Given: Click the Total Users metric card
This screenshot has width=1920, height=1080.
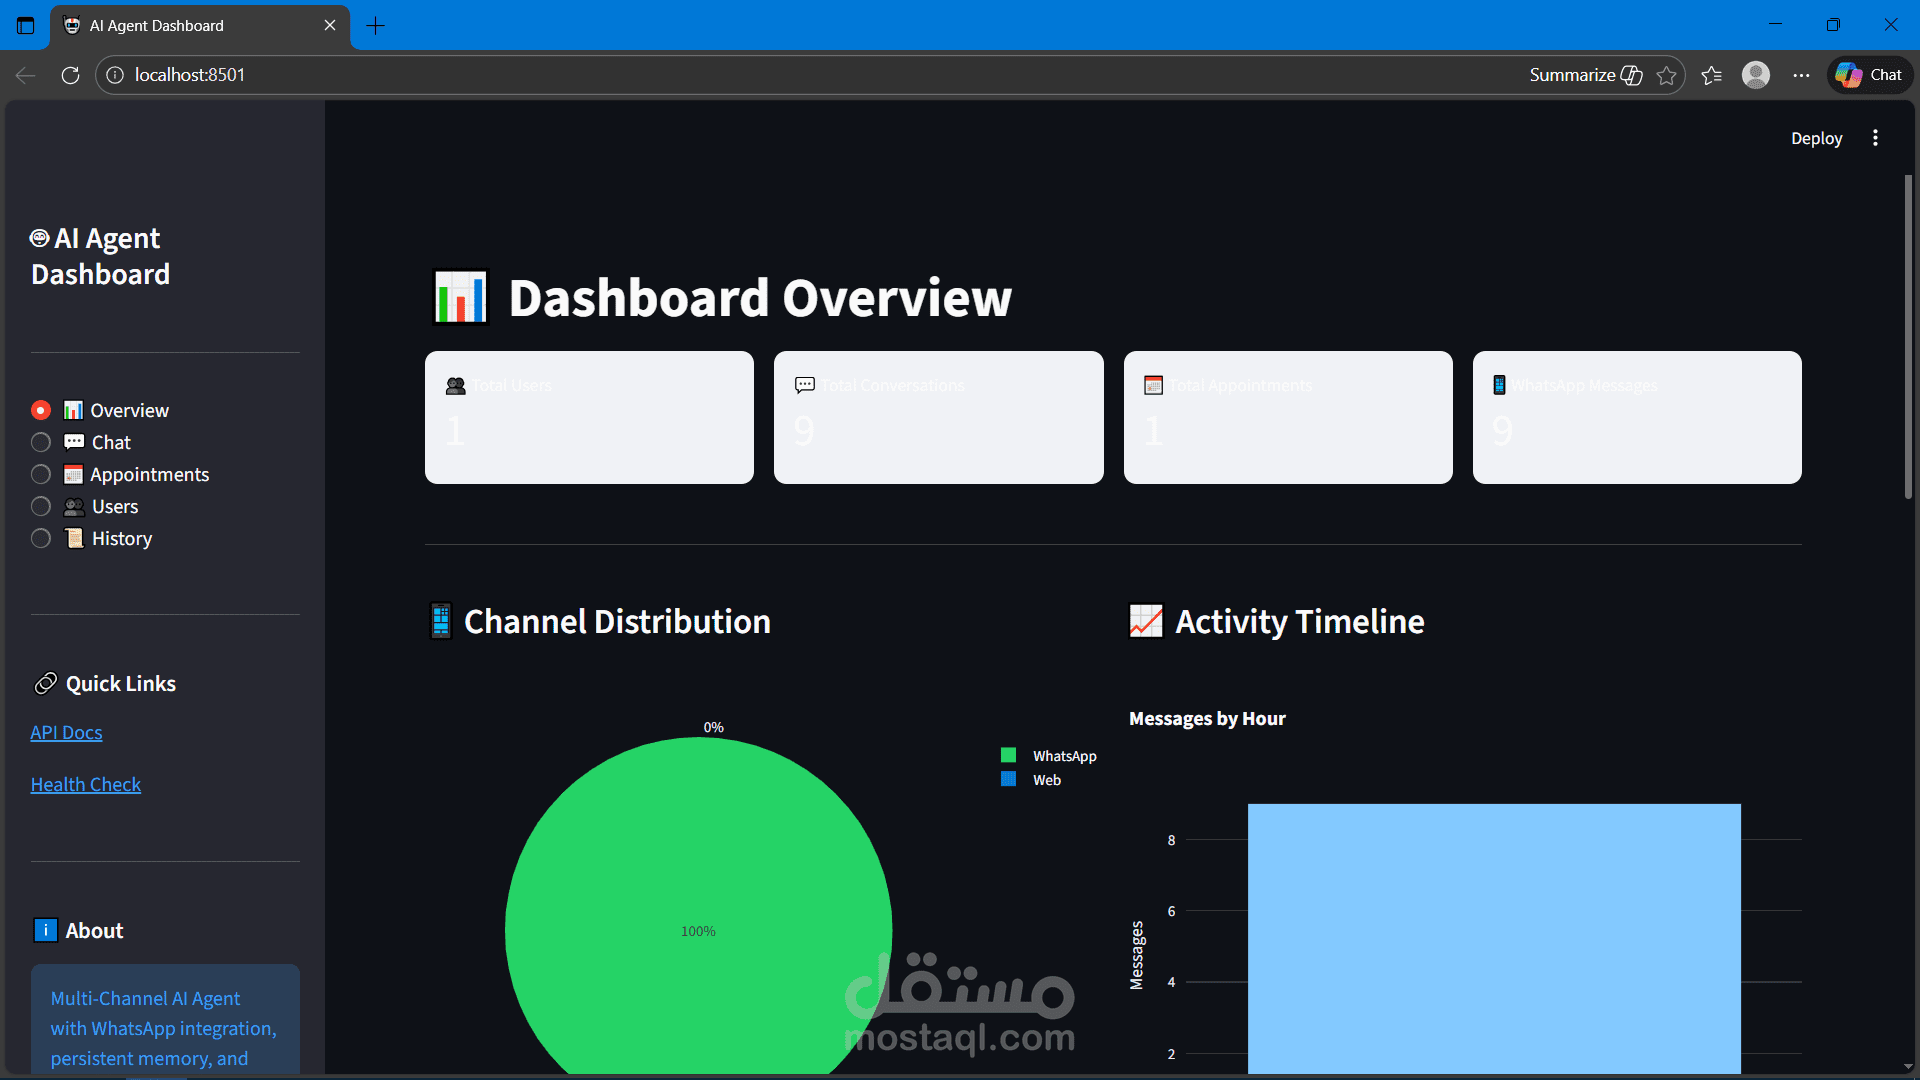Looking at the screenshot, I should coord(589,417).
